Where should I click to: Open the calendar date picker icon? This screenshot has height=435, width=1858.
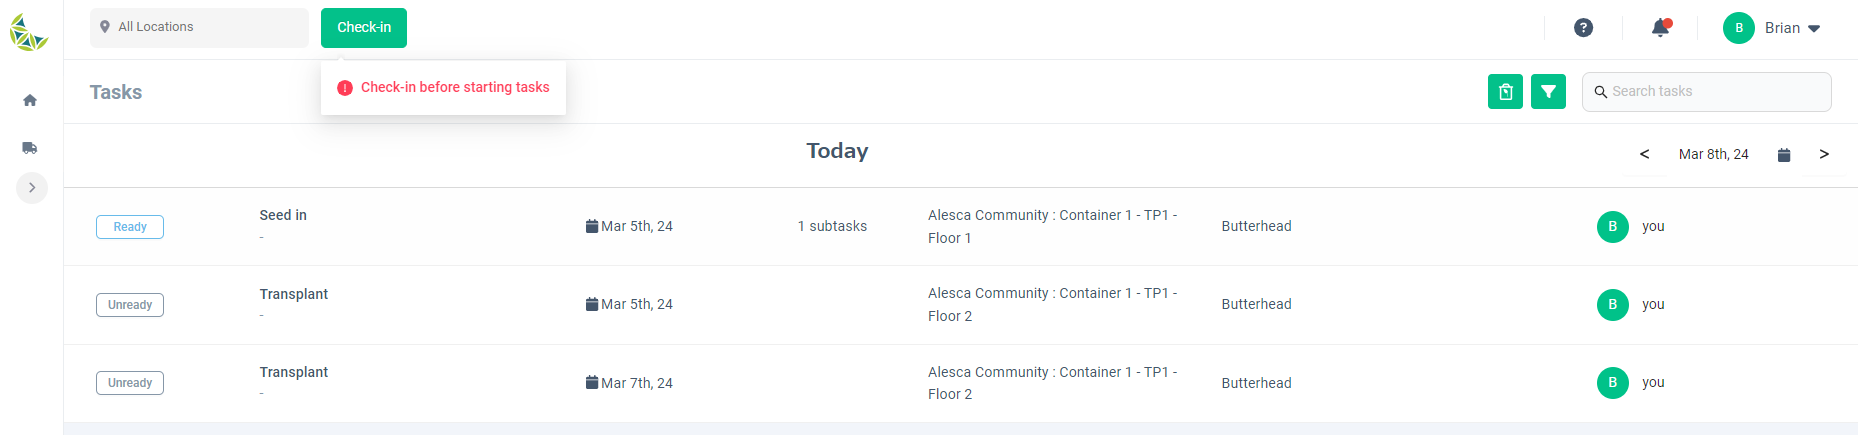coord(1784,155)
